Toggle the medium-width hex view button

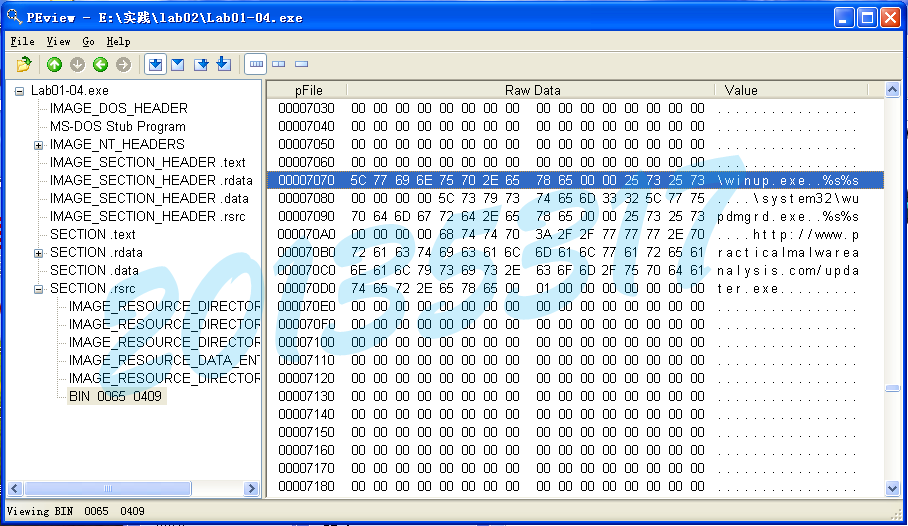(x=279, y=65)
